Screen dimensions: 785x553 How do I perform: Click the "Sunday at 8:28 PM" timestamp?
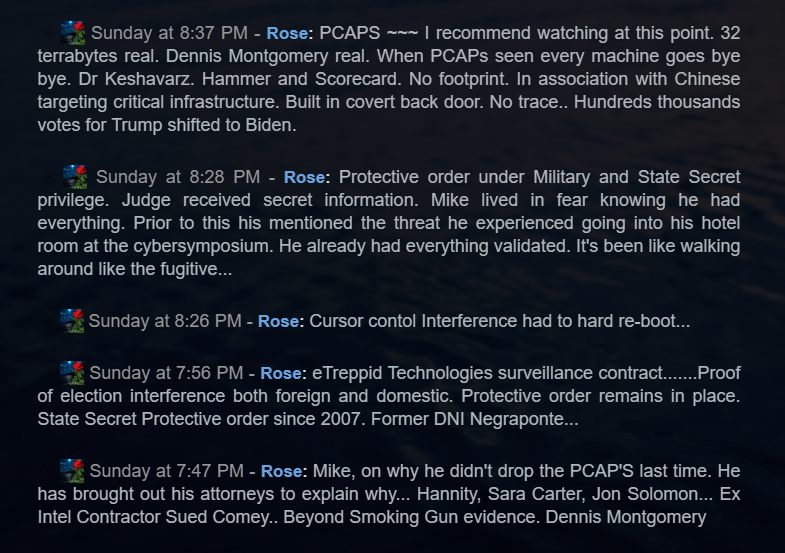pos(178,177)
